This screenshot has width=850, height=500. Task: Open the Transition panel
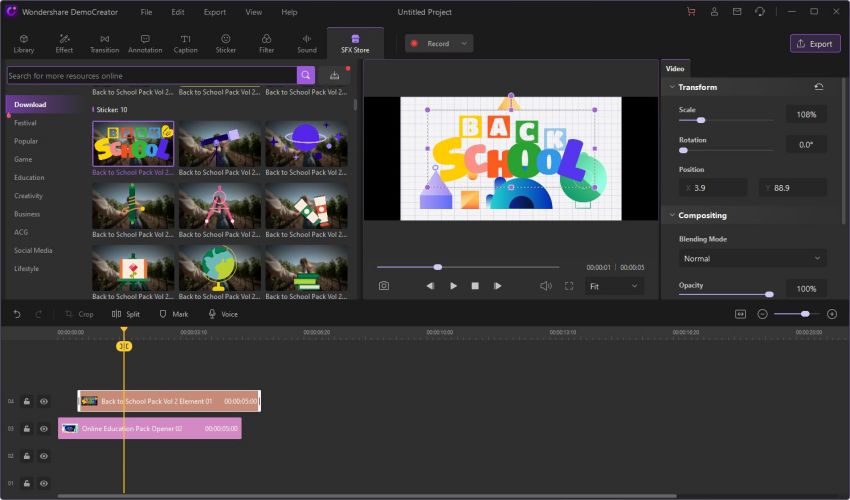coord(104,44)
